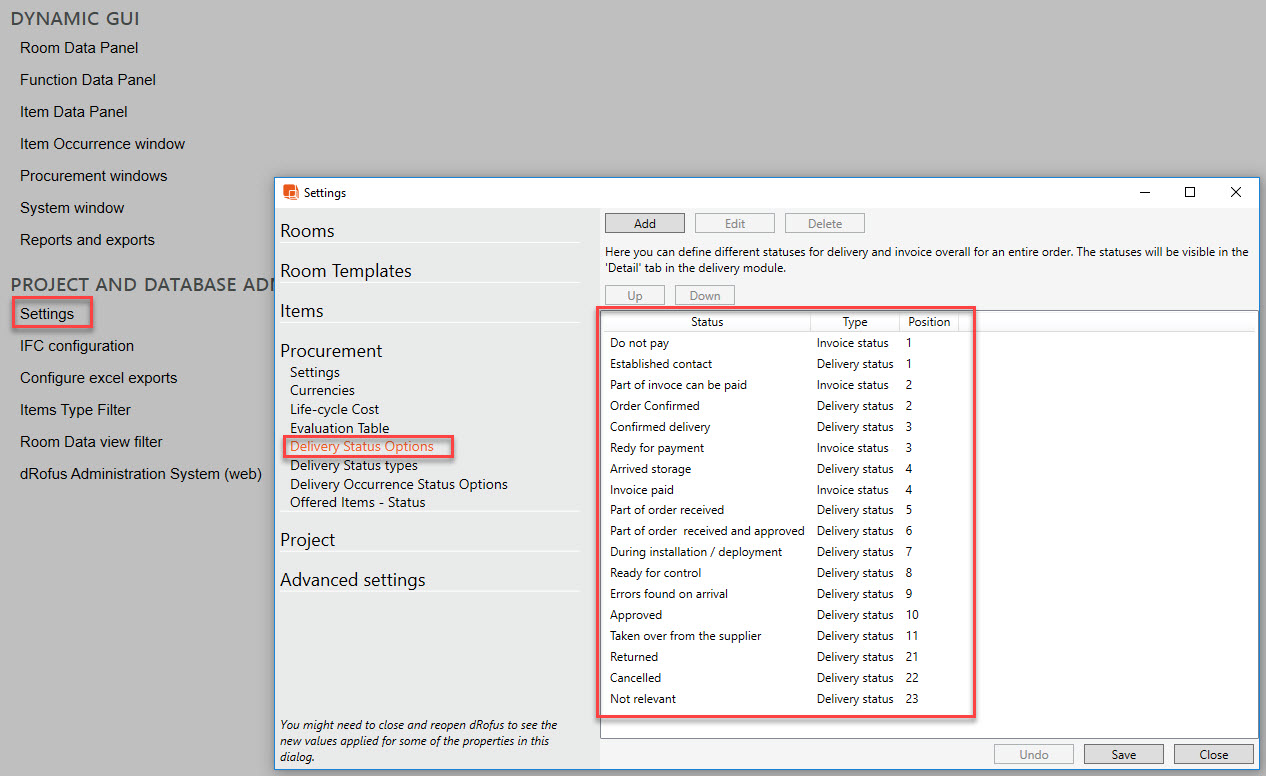Sort list by Position column header
The width and height of the screenshot is (1266, 776).
[x=928, y=322]
